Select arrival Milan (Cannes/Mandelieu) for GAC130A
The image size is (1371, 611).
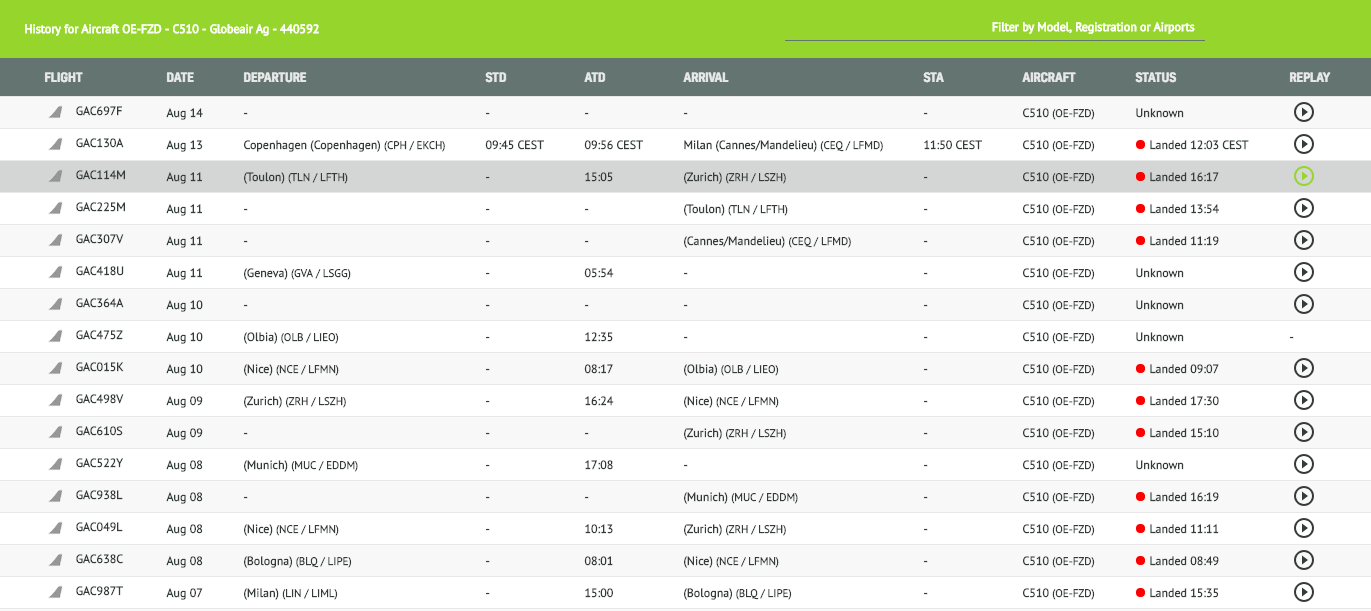783,145
